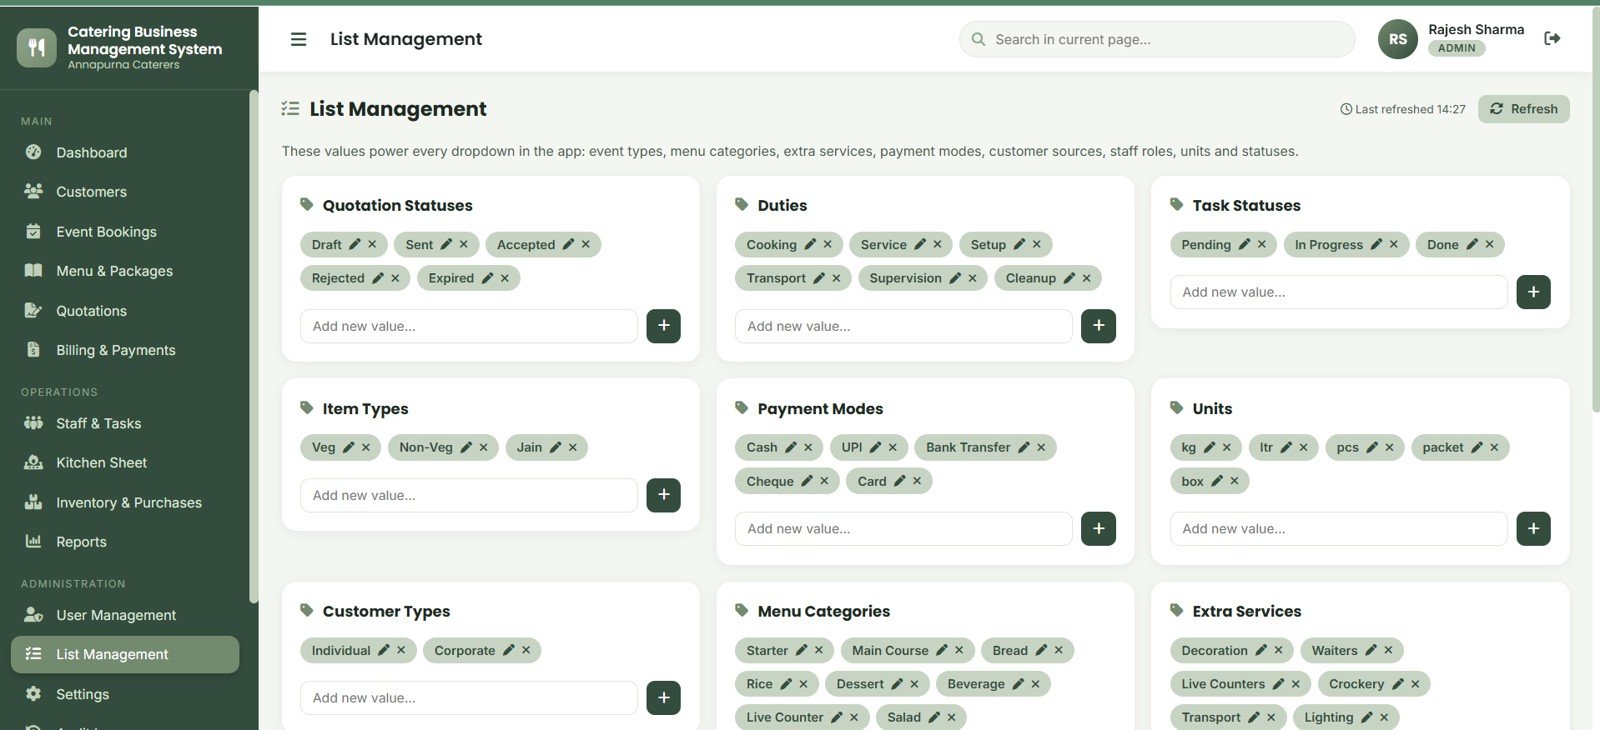Add new Quotation Statuses value with plus button
Screen dimensions: 1600x730
[x=664, y=326]
